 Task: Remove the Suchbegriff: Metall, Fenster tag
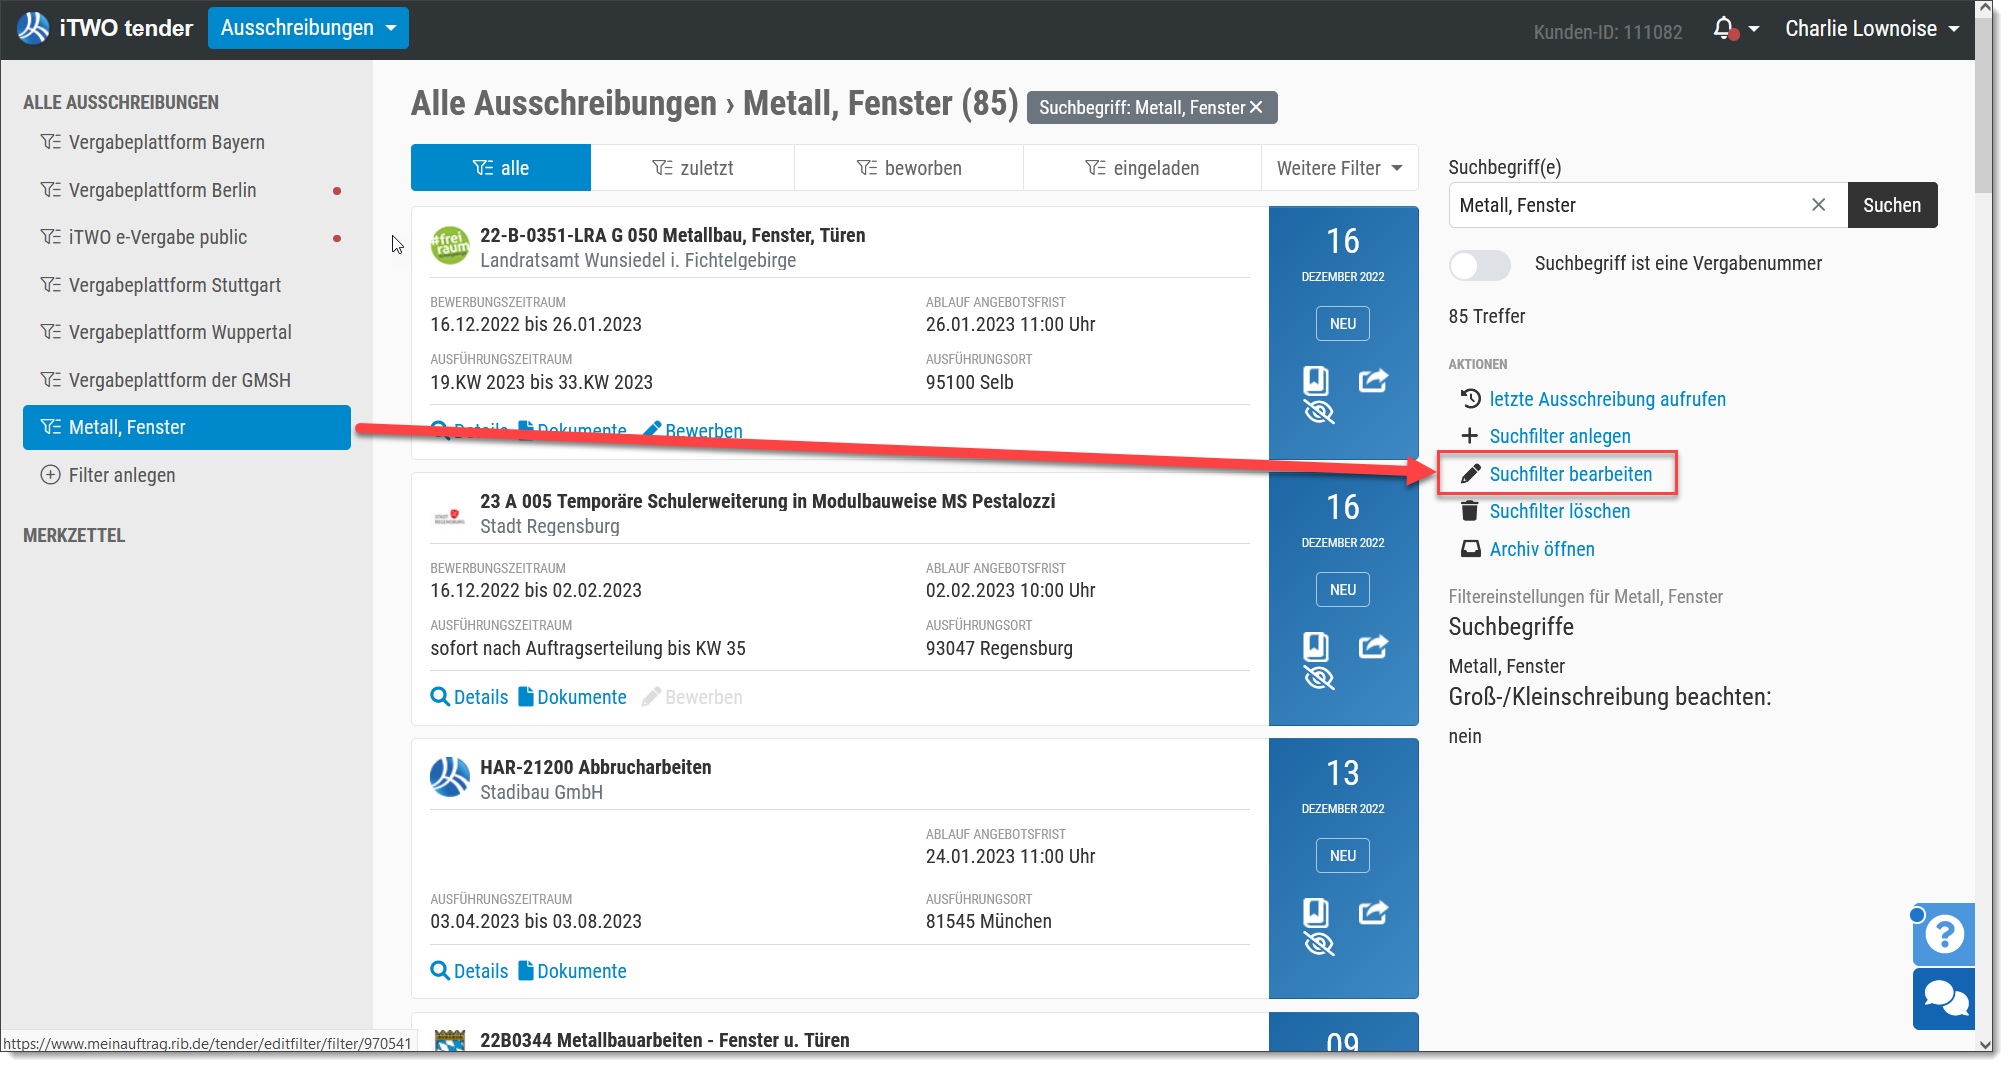[1256, 107]
